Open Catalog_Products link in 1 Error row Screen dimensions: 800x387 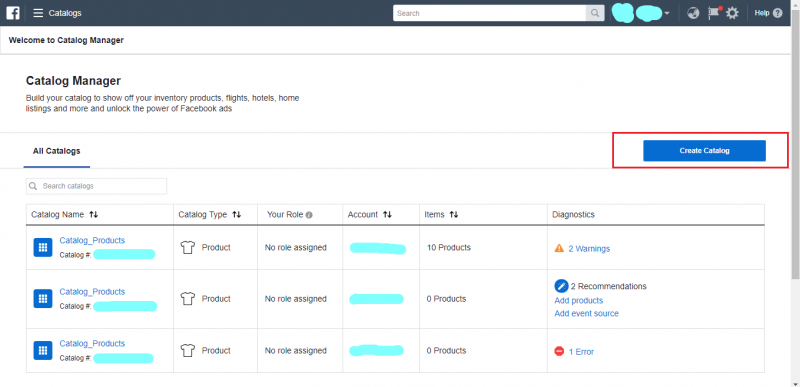[92, 343]
